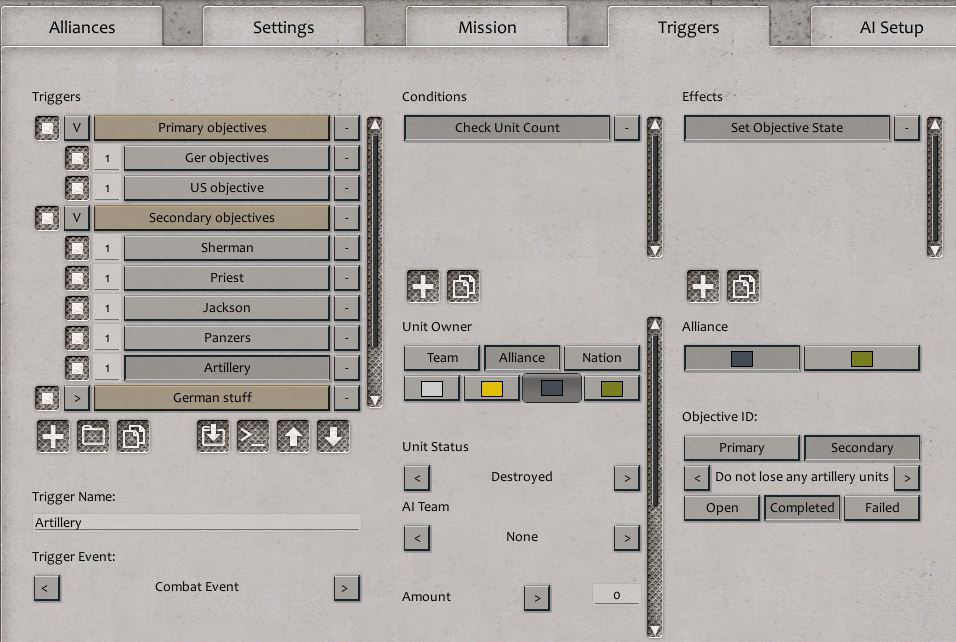Toggle checkbox next to Primary objectives
Viewport: 956px width, 642px height.
click(47, 128)
